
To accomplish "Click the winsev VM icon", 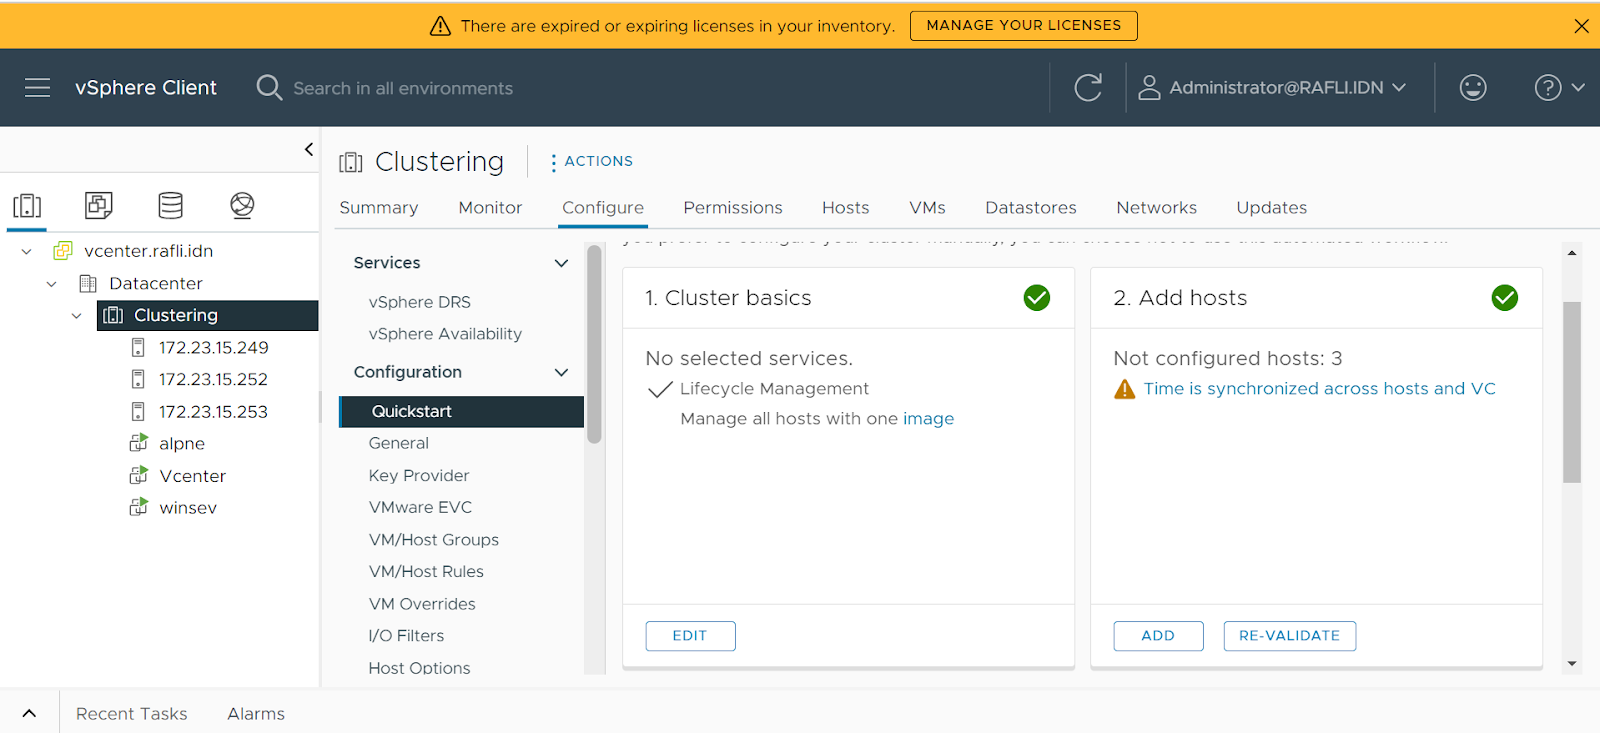I will coord(138,507).
